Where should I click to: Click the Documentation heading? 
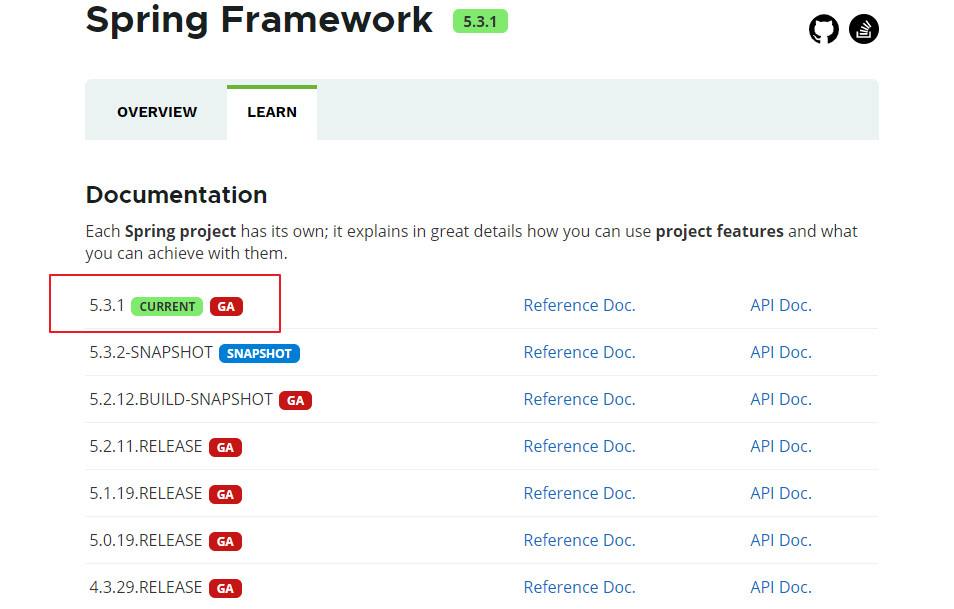tap(176, 195)
